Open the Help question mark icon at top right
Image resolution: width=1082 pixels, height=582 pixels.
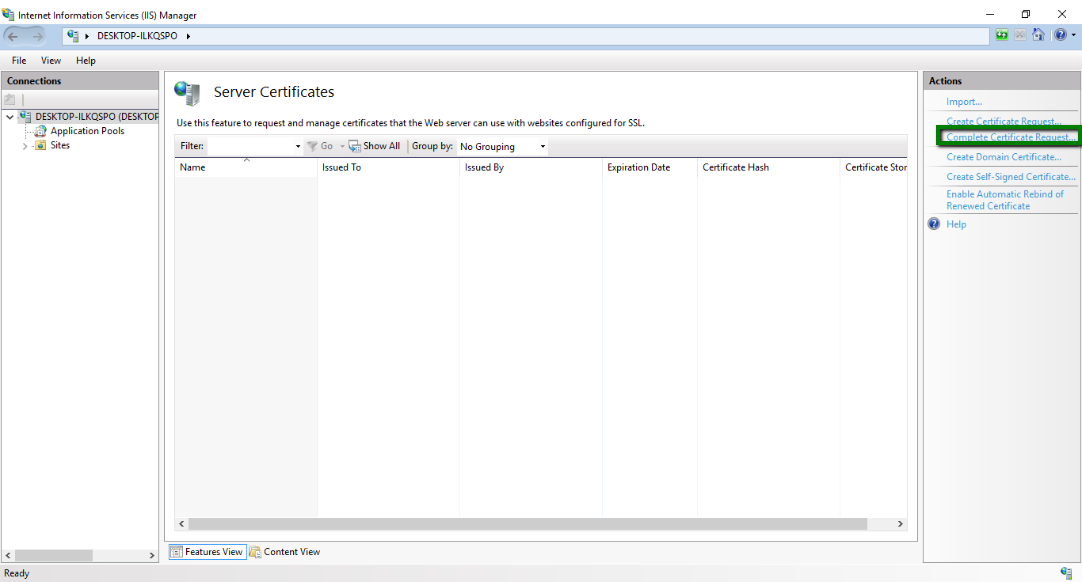click(x=1060, y=35)
